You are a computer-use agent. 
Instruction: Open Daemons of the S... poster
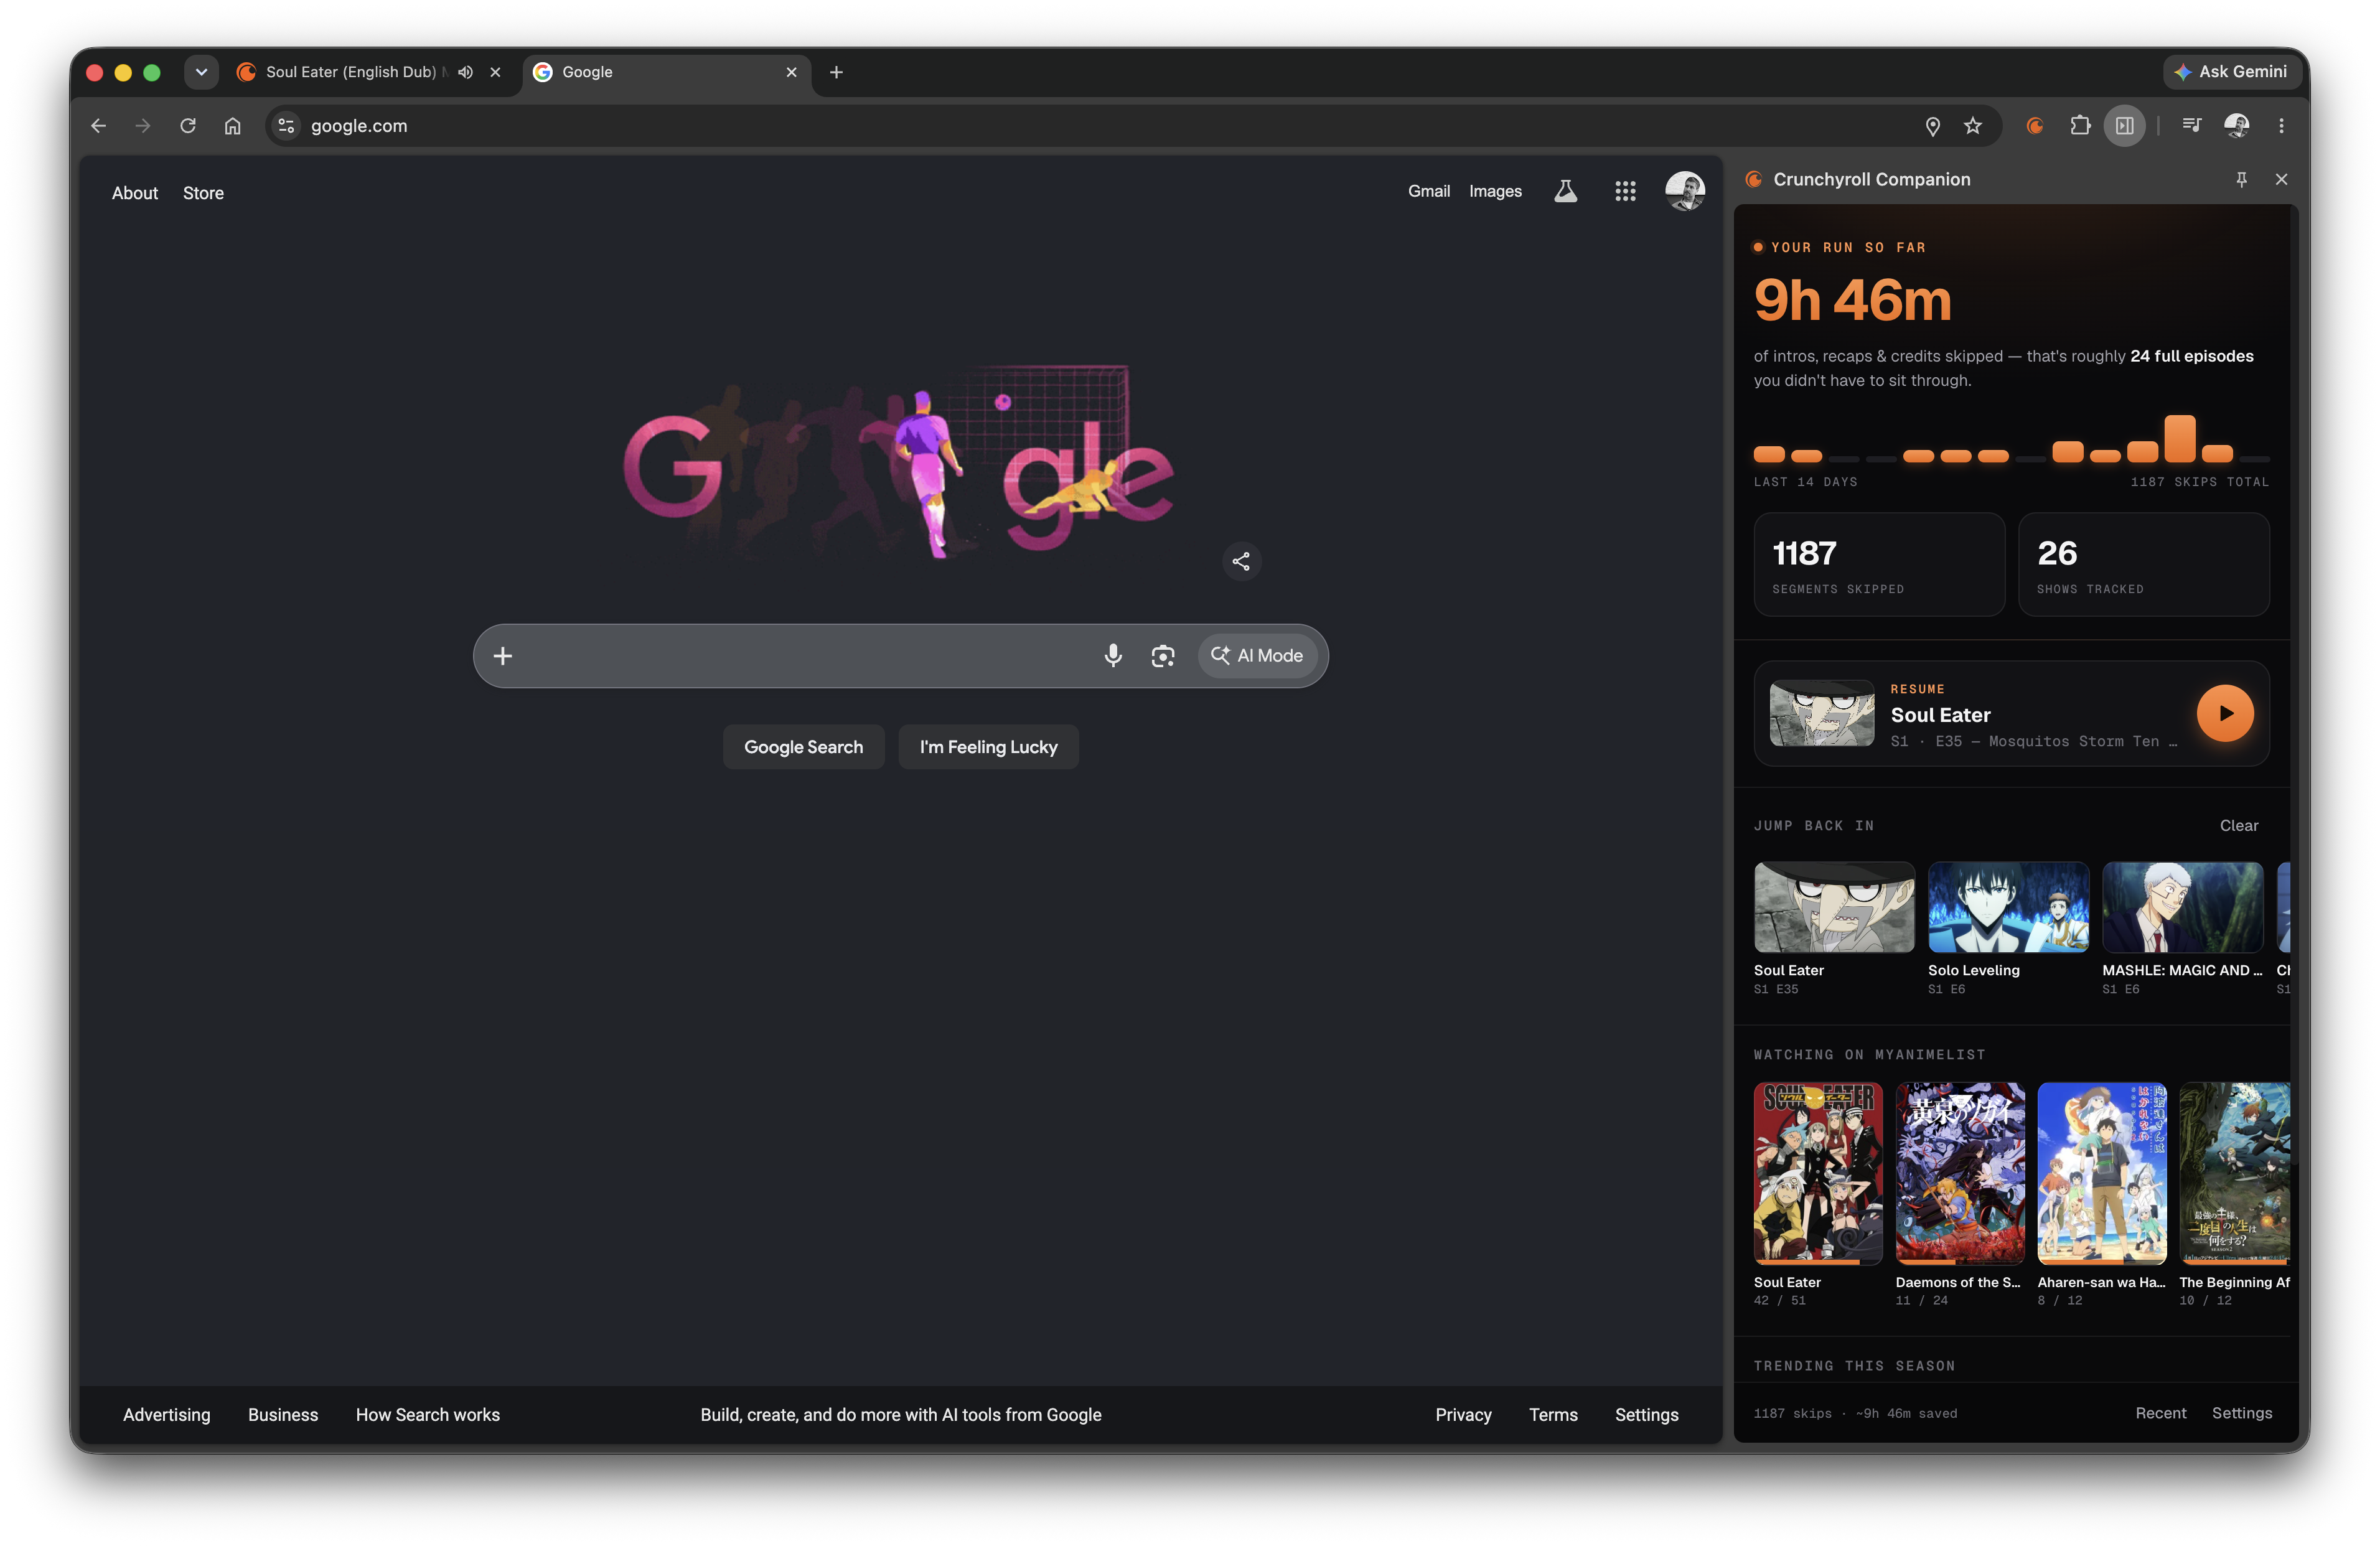(1960, 1173)
